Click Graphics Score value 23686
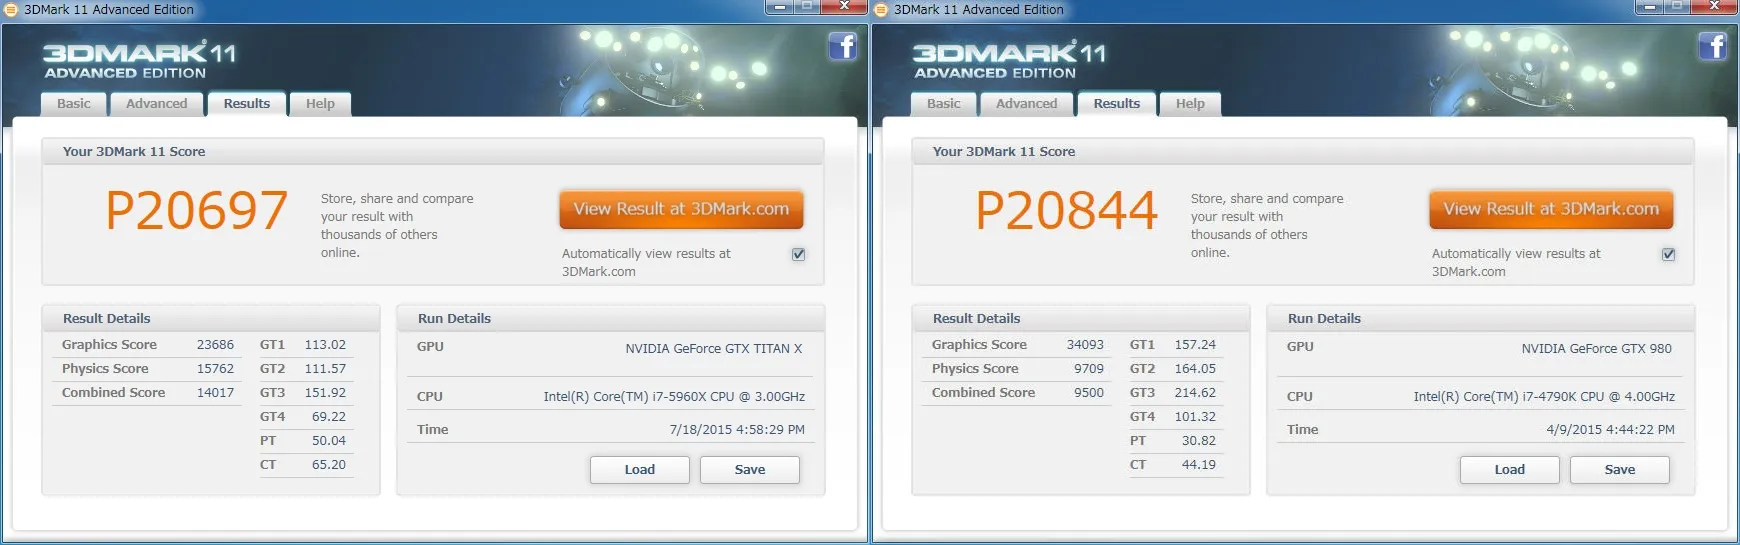This screenshot has height=545, width=1740. tap(215, 345)
